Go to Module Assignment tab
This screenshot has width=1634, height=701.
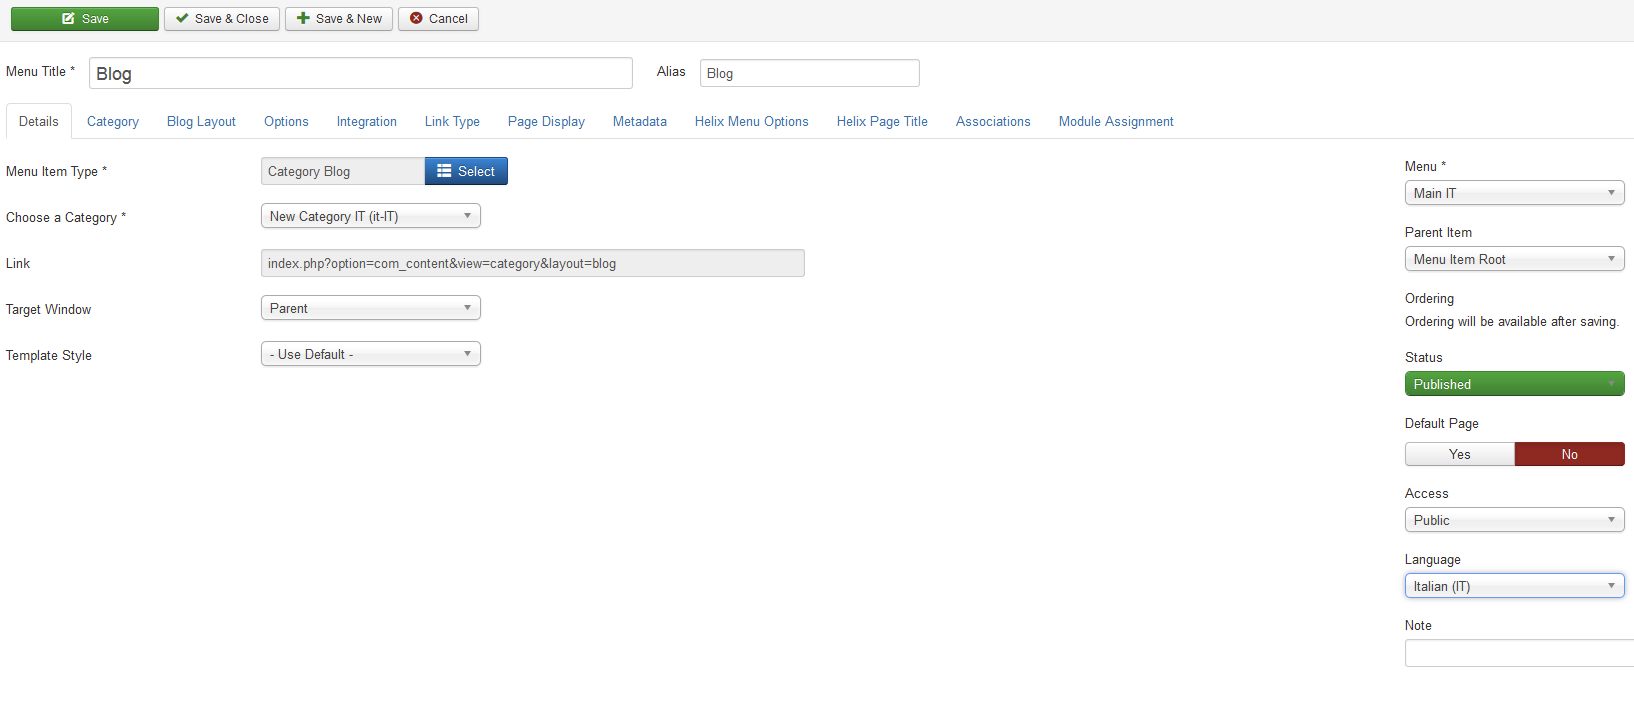1116,121
